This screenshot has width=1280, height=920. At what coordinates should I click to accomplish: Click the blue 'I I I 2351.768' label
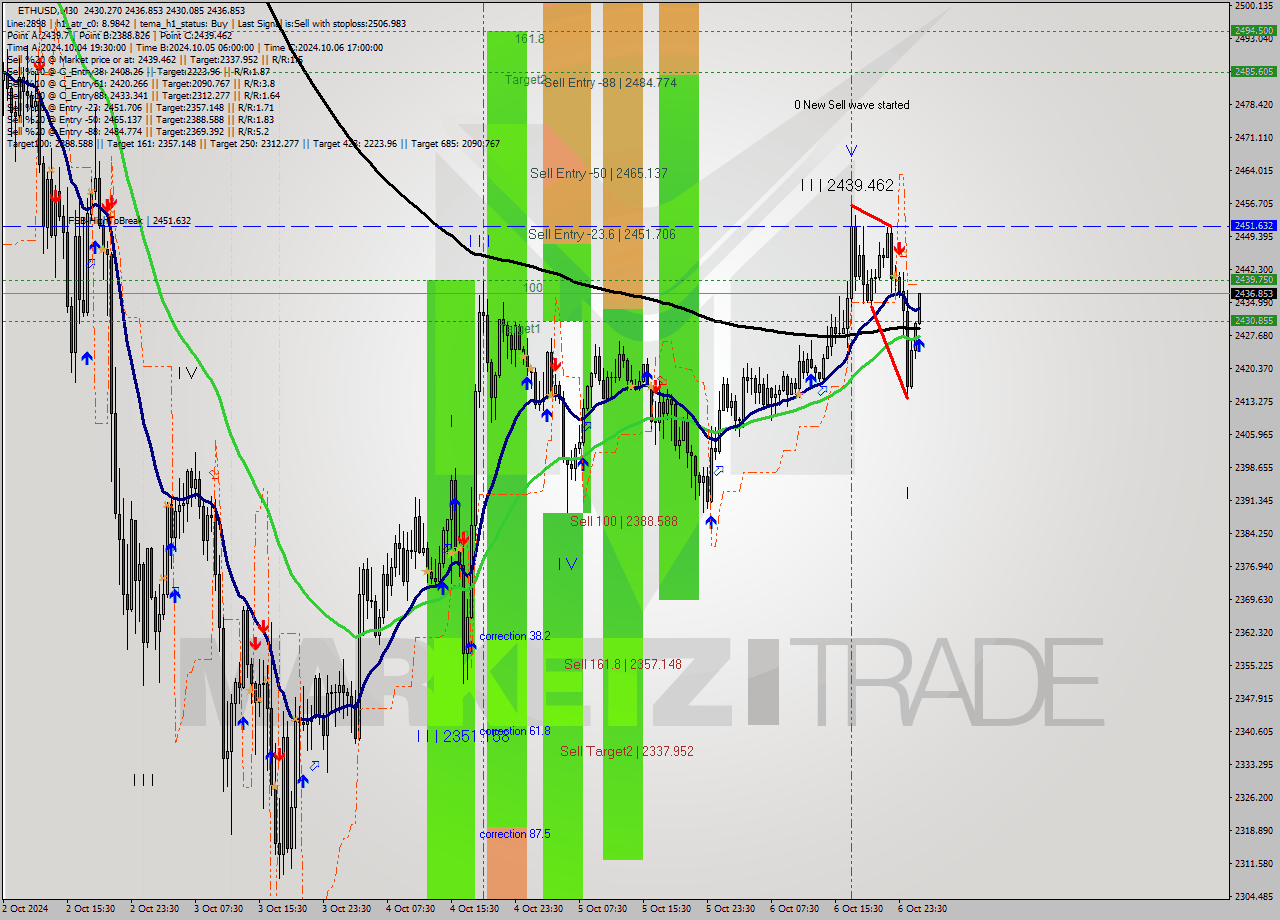(x=464, y=736)
